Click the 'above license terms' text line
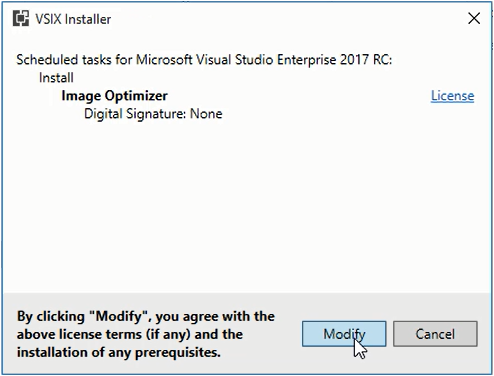 click(130, 334)
